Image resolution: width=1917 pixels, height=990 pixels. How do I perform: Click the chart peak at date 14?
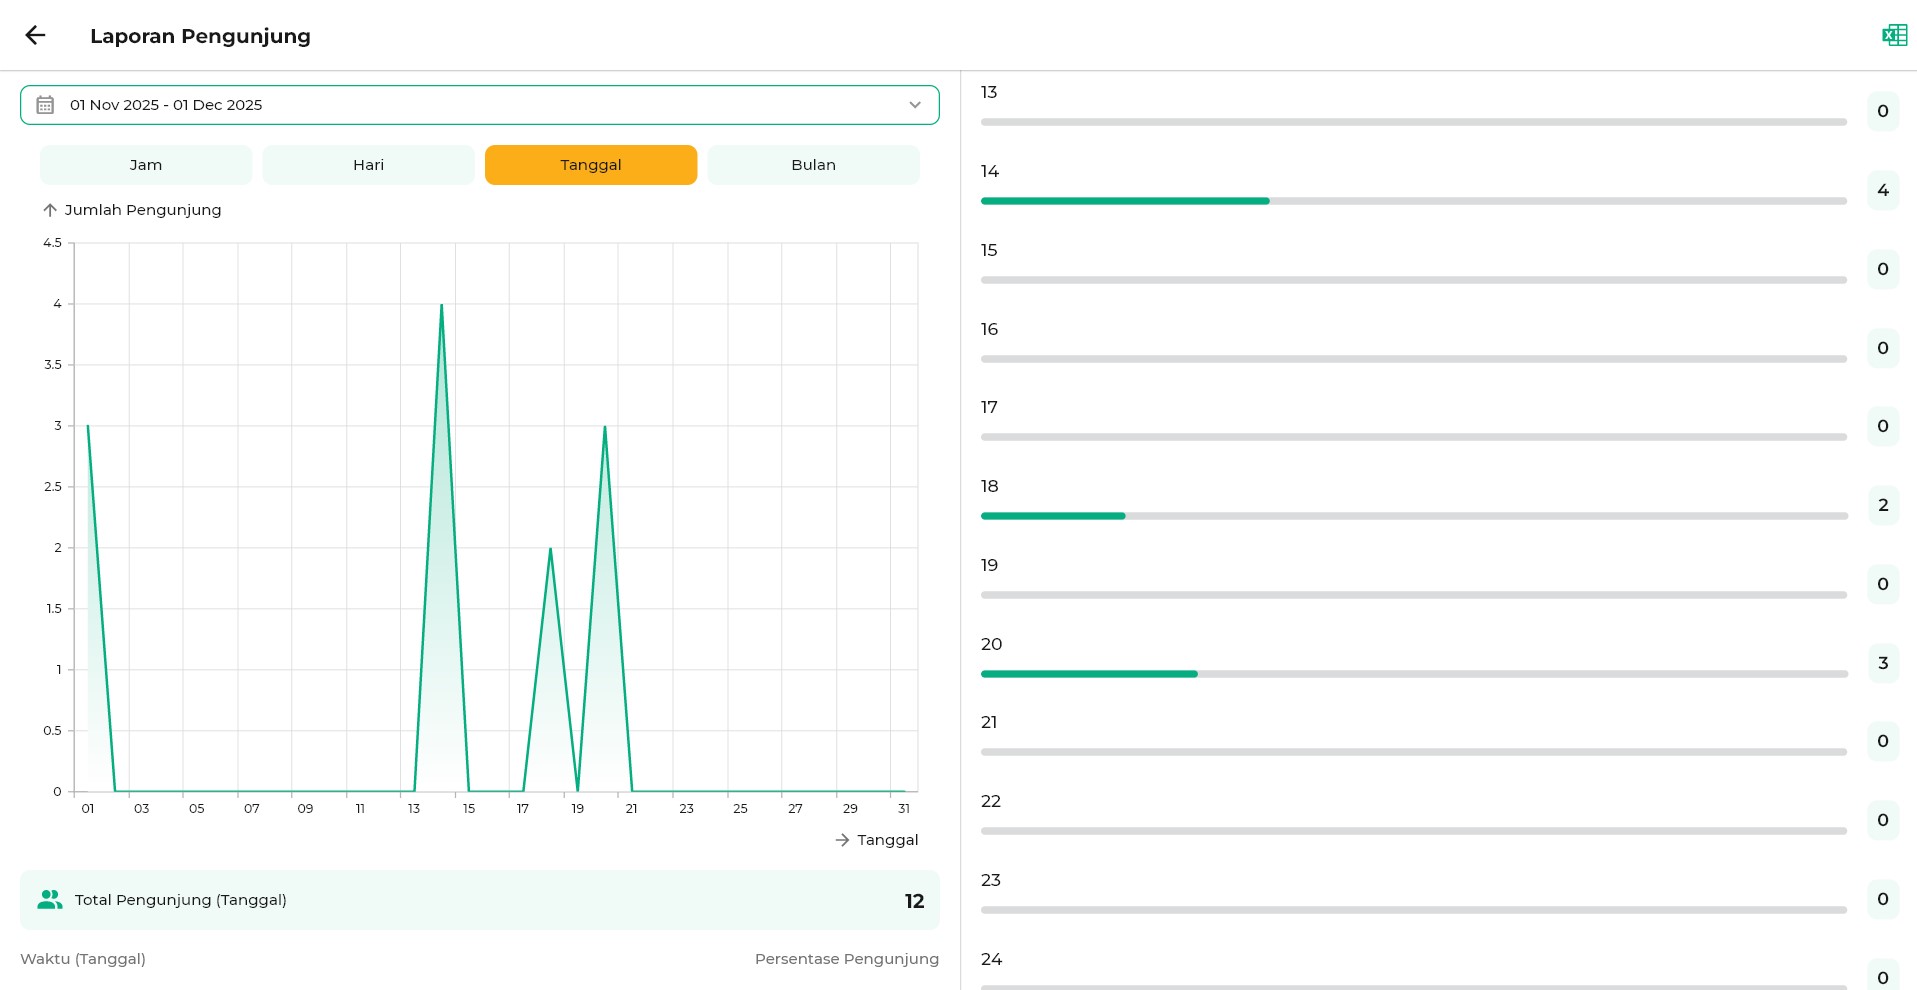[441, 305]
